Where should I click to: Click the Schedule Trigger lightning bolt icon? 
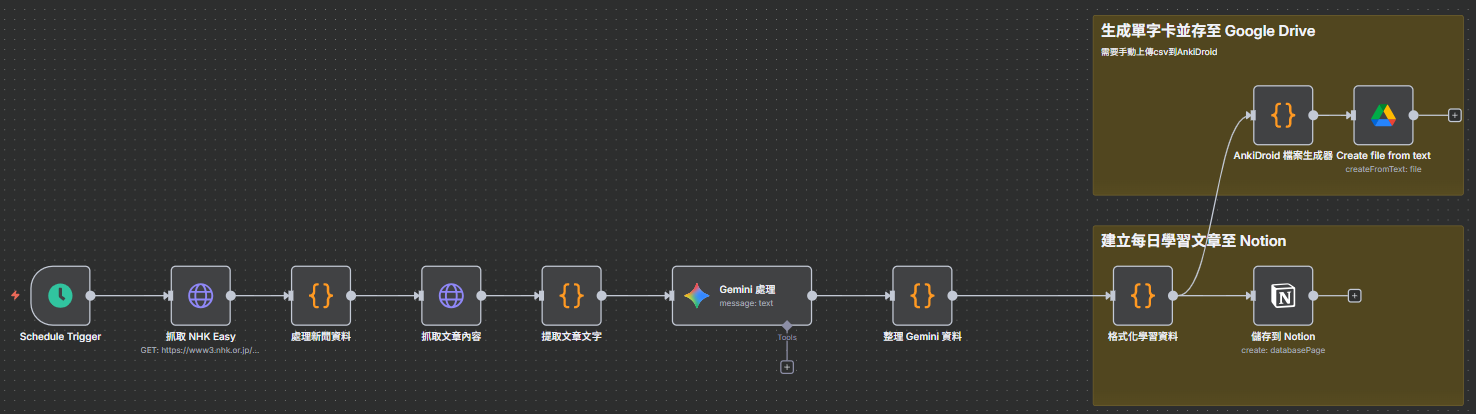pos(15,295)
